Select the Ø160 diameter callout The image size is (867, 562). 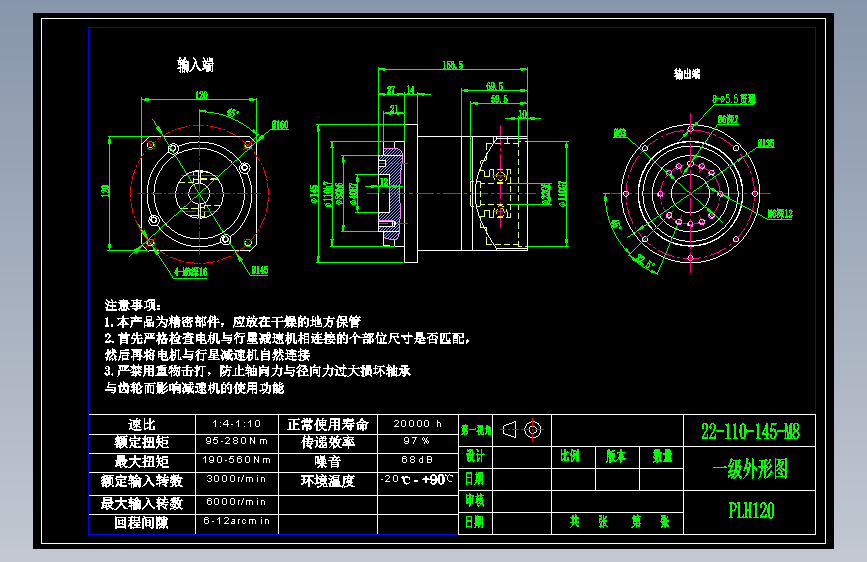point(280,124)
